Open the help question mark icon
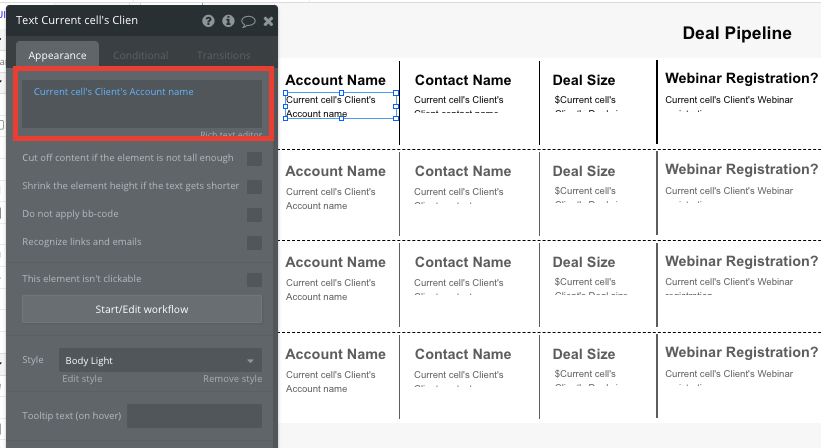This screenshot has width=821, height=448. tap(208, 21)
